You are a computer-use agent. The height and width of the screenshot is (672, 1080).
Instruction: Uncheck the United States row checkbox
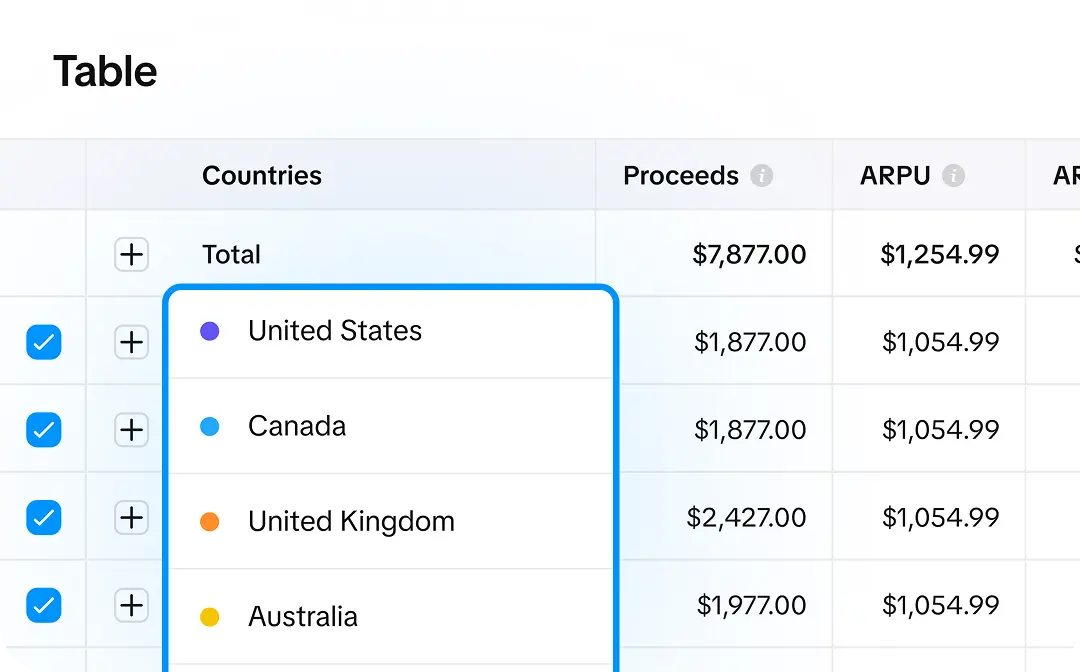point(43,342)
